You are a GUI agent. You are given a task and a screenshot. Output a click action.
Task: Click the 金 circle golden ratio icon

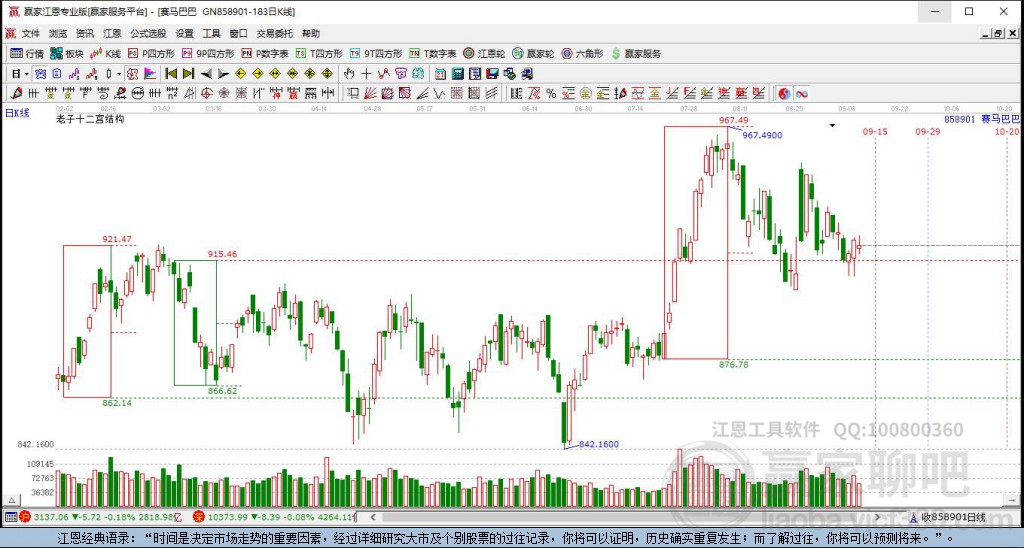click(585, 93)
